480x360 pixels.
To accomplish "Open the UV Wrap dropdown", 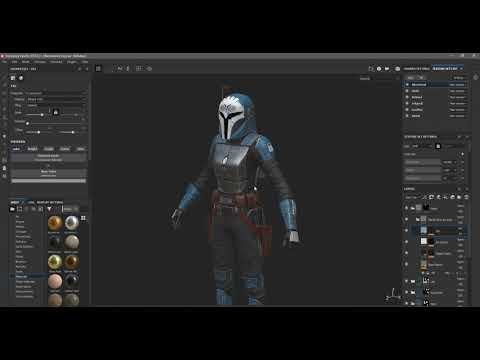I will point(56,105).
